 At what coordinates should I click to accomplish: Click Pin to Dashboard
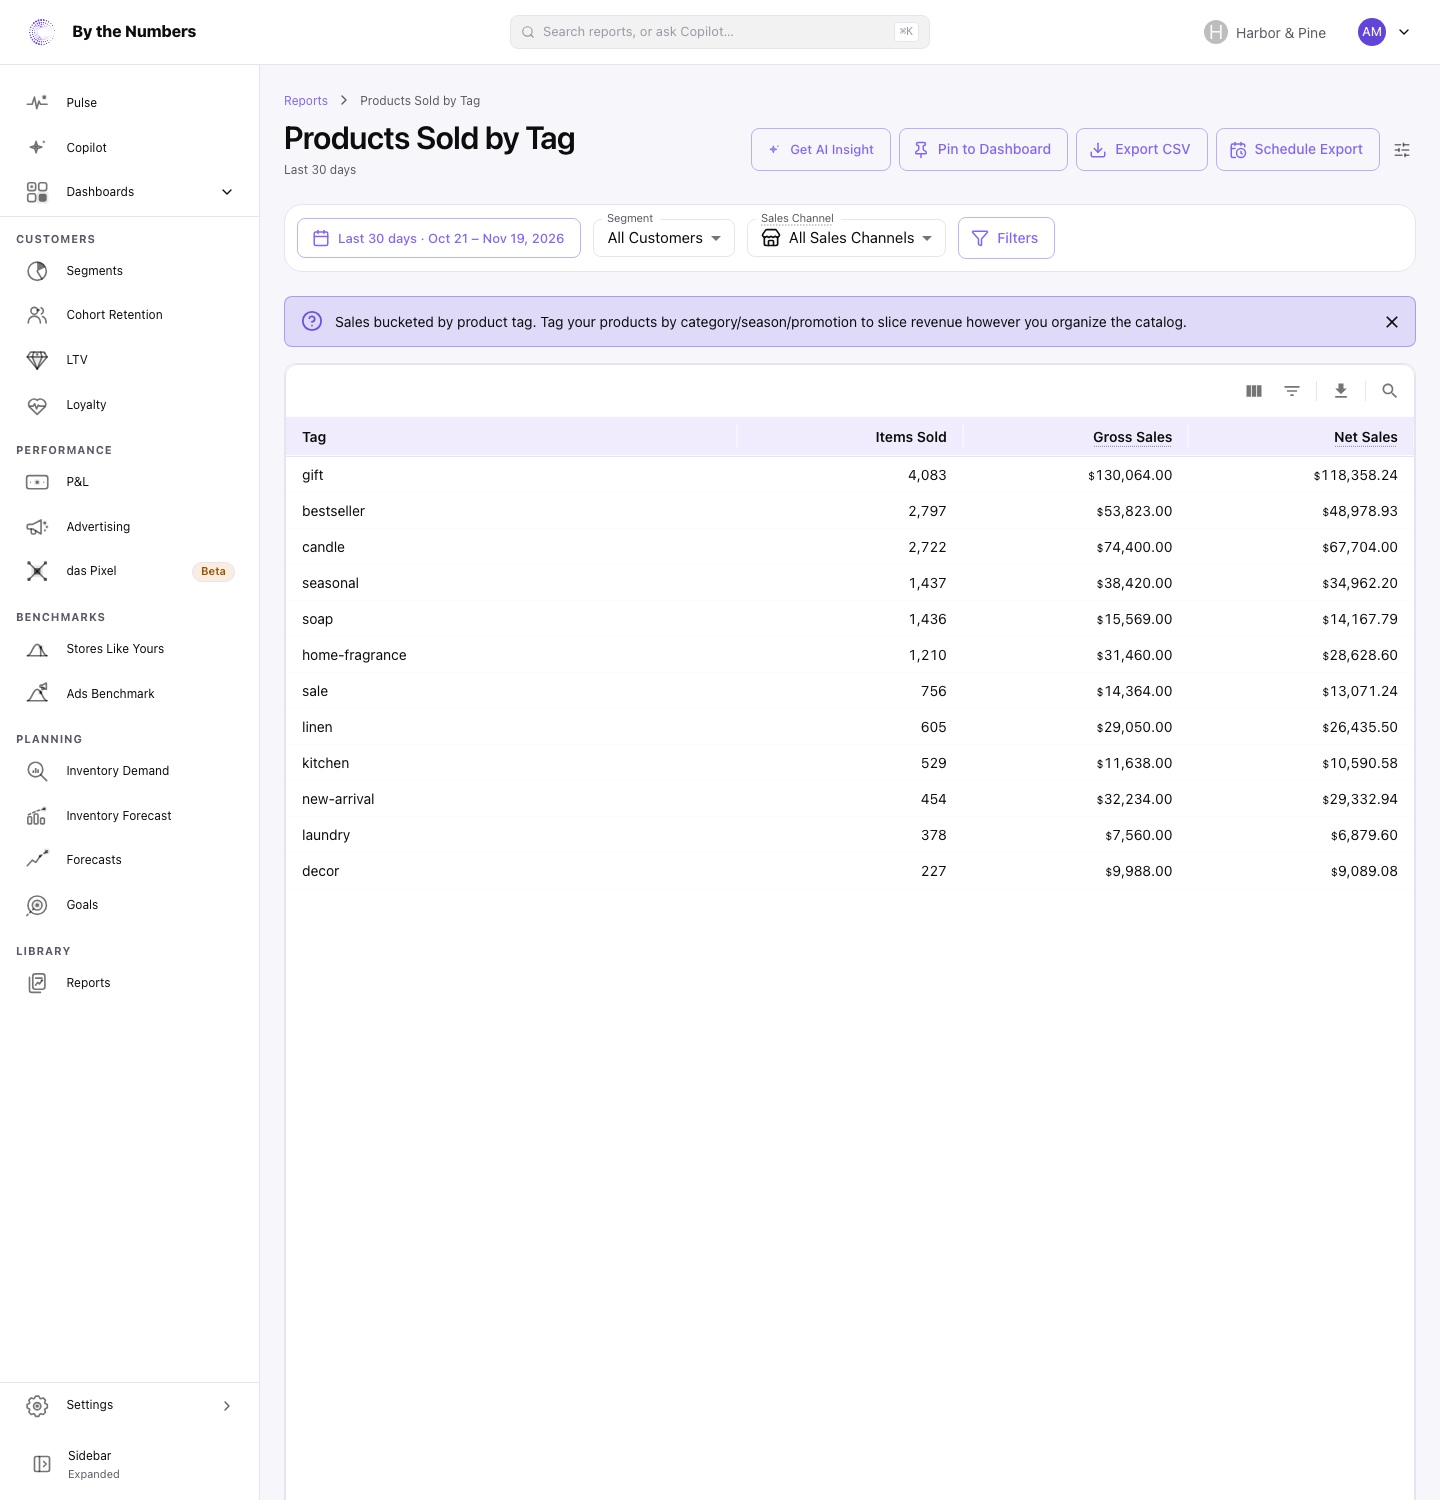983,149
